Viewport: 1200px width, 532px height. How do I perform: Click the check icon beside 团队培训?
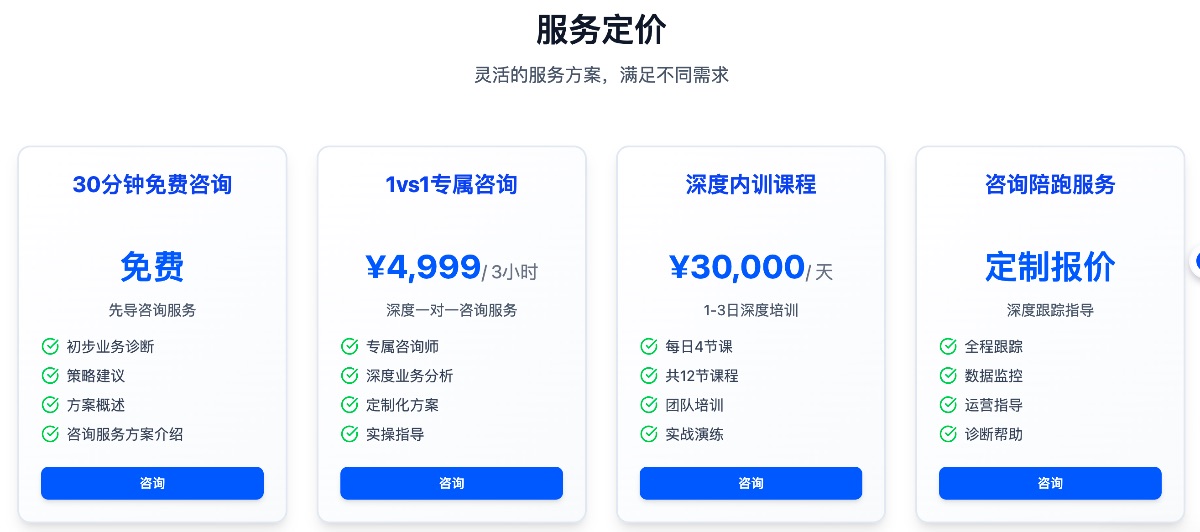(649, 405)
